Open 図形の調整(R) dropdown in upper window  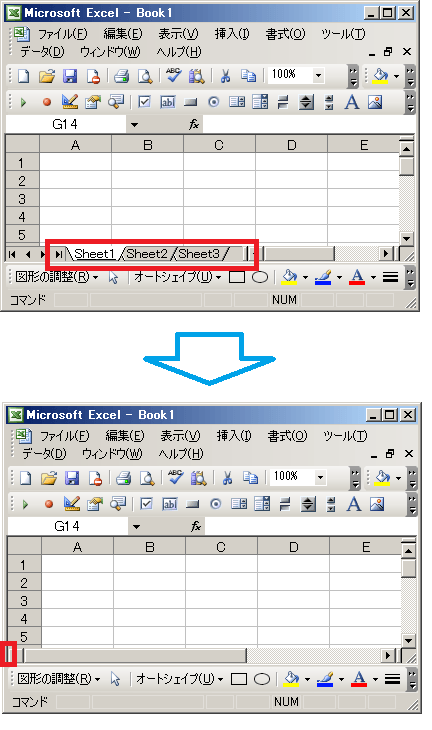click(56, 277)
